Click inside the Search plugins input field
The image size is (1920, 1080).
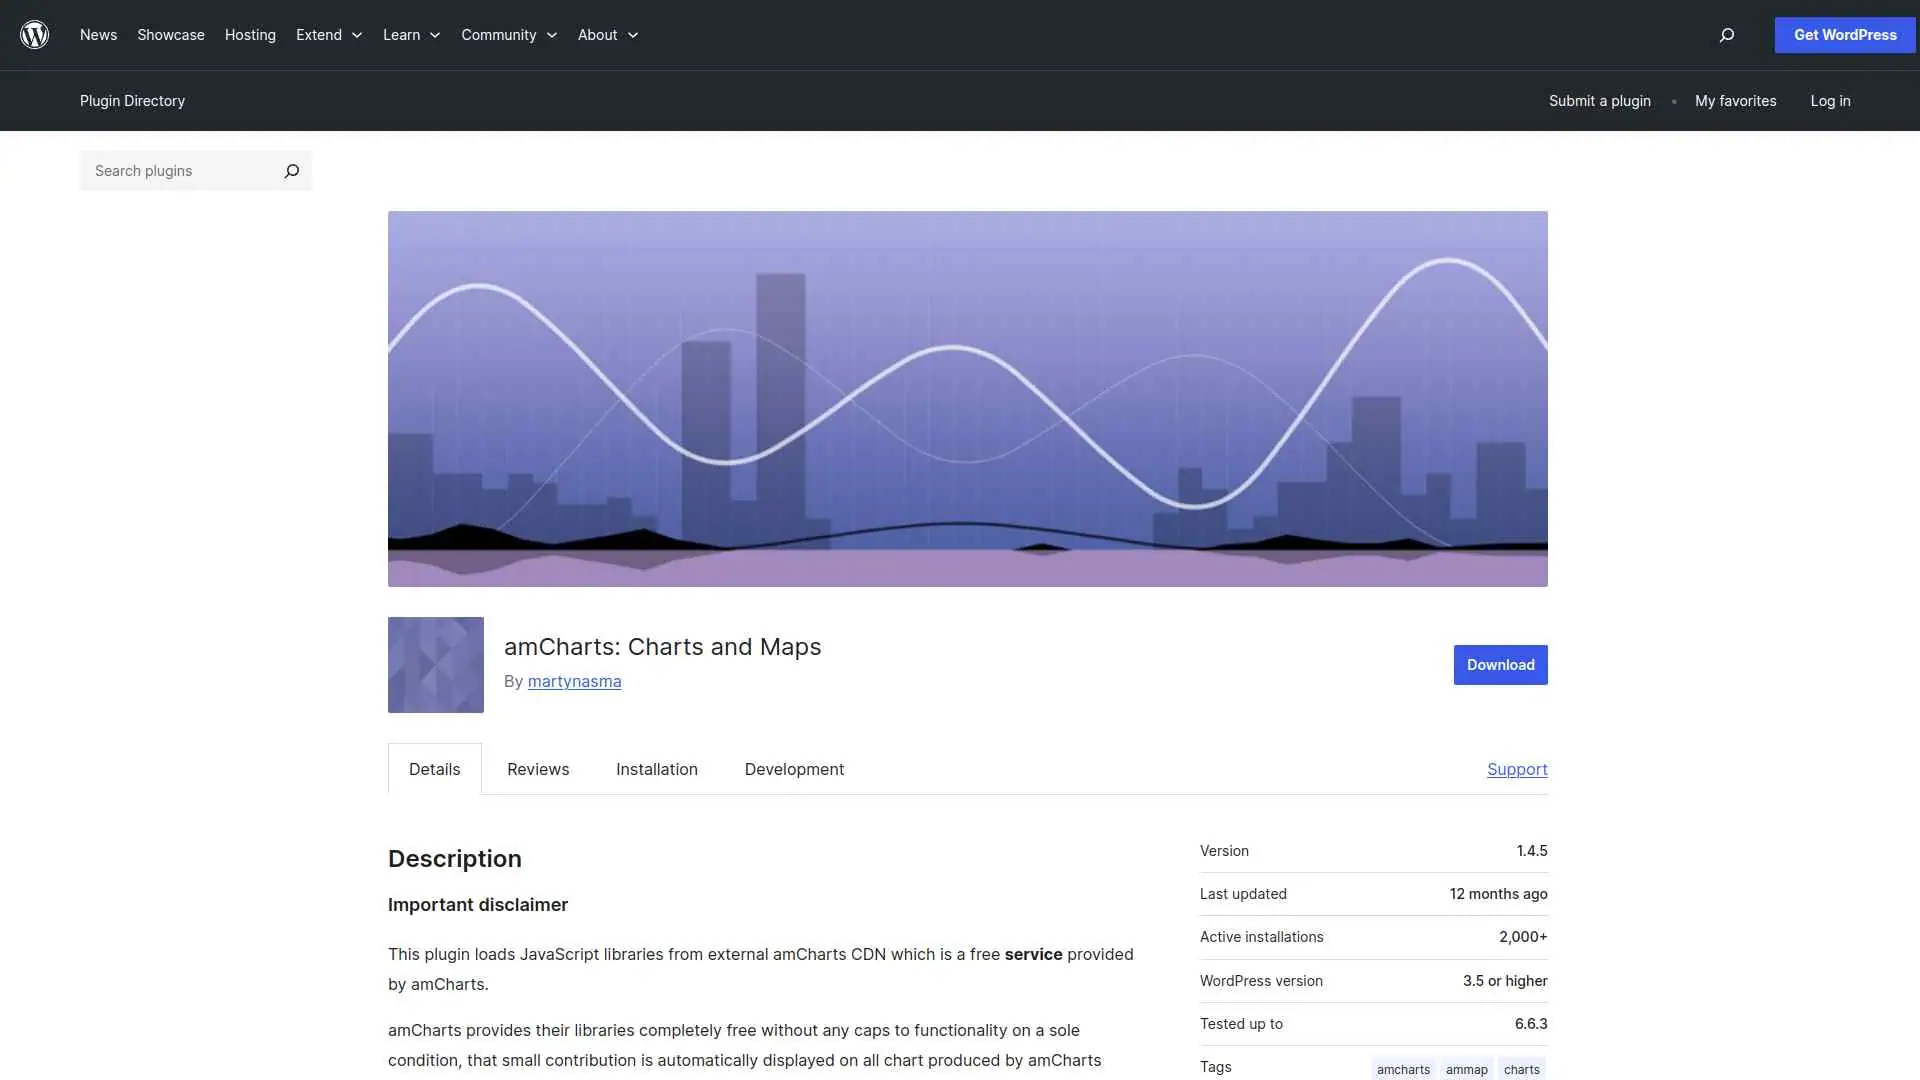[180, 170]
